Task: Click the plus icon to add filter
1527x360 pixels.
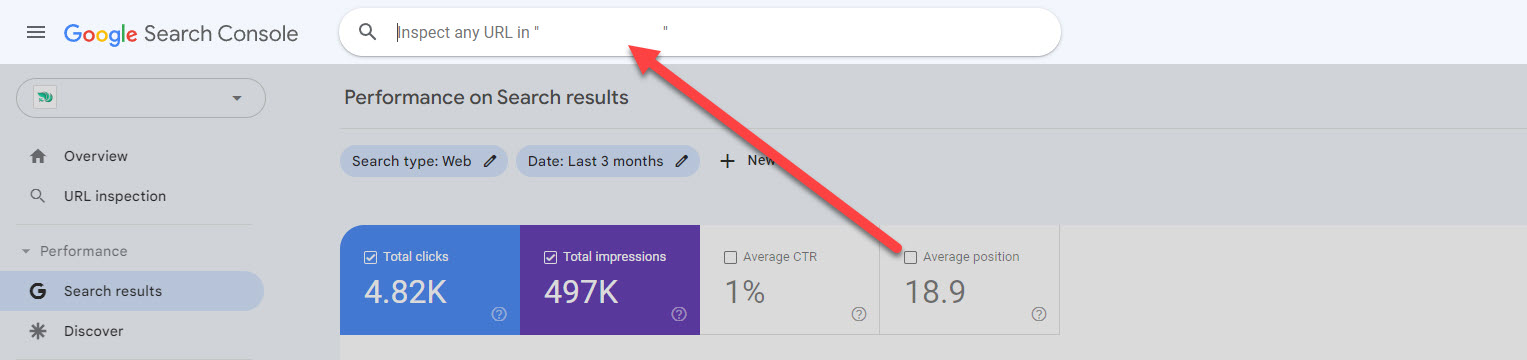Action: point(727,161)
